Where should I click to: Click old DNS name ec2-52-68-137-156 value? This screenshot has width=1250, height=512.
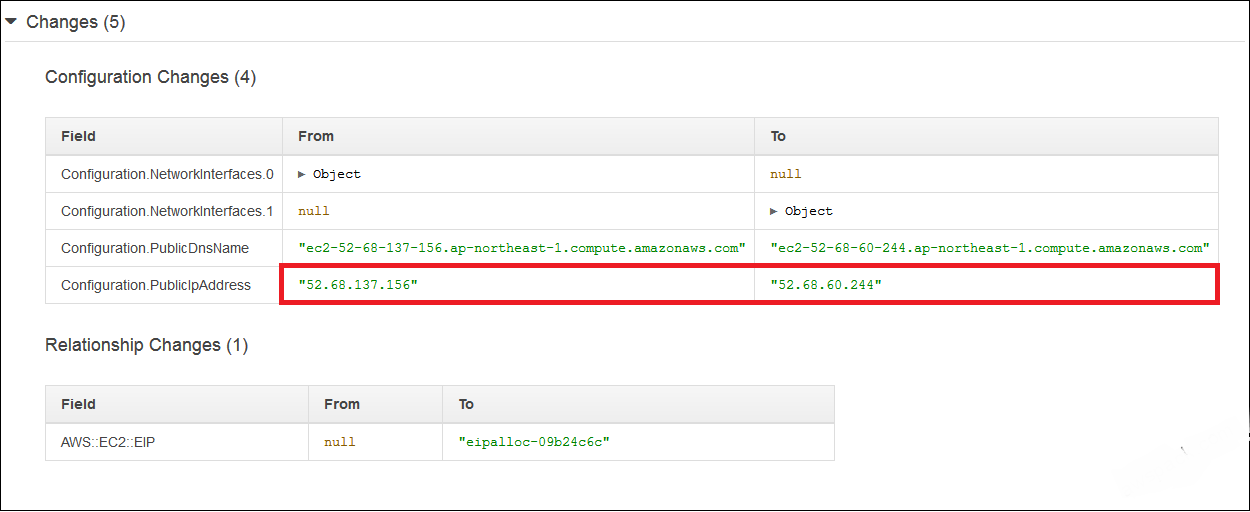pyautogui.click(x=522, y=248)
